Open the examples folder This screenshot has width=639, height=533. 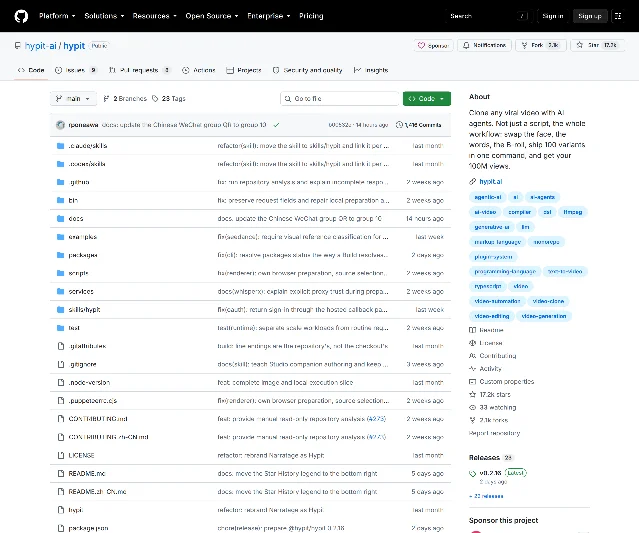pyautogui.click(x=83, y=237)
